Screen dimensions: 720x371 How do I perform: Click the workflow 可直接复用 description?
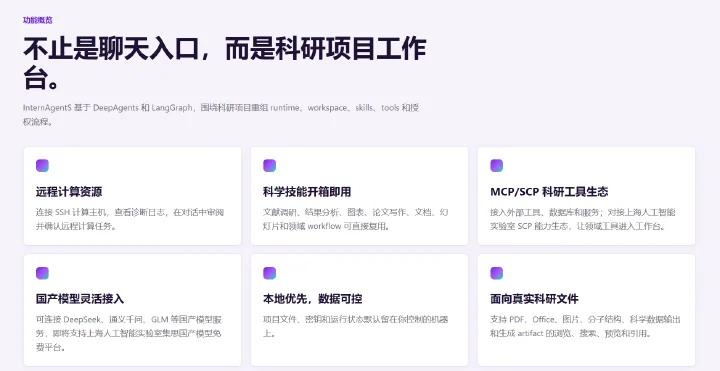(356, 219)
